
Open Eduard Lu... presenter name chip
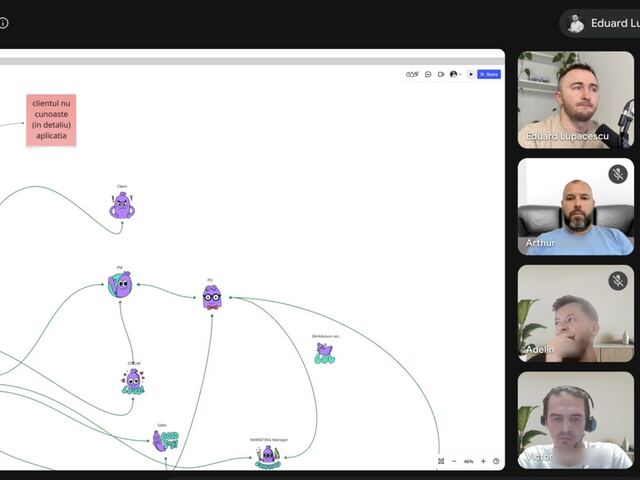tap(600, 23)
